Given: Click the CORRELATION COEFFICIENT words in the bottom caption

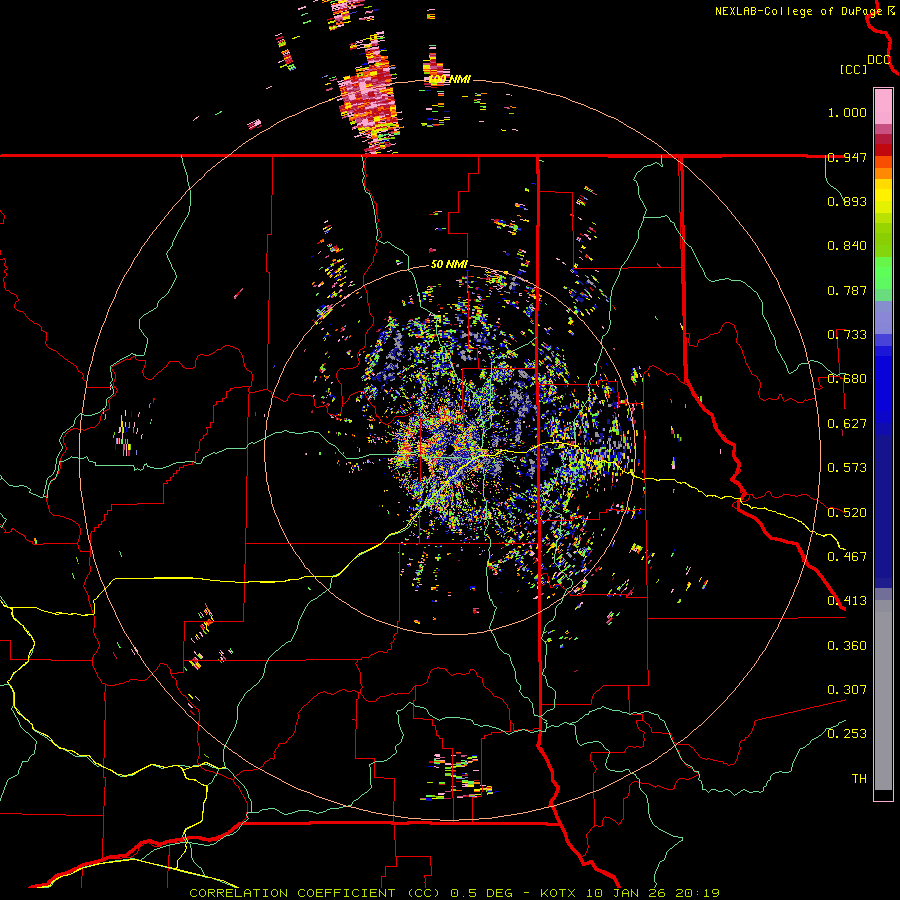Looking at the screenshot, I should tap(292, 893).
